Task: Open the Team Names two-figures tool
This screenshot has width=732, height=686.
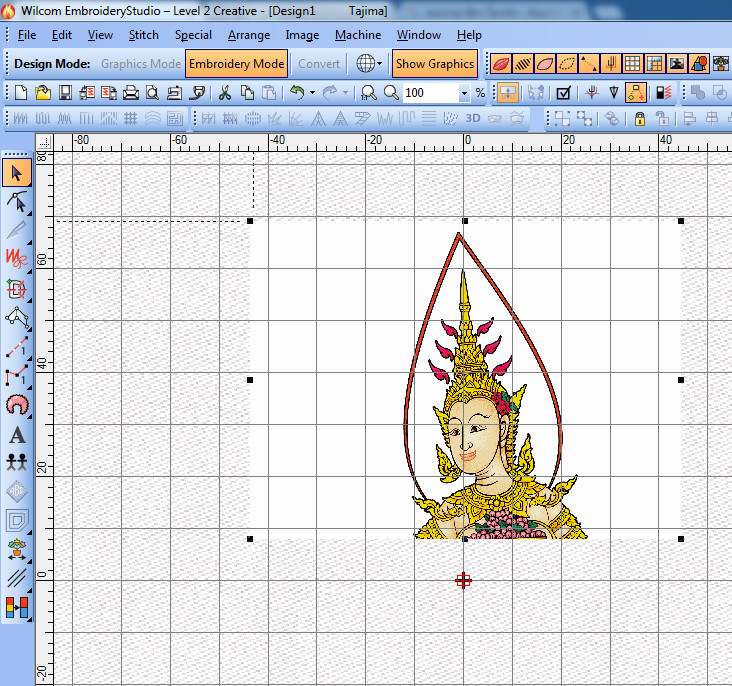Action: pyautogui.click(x=17, y=462)
